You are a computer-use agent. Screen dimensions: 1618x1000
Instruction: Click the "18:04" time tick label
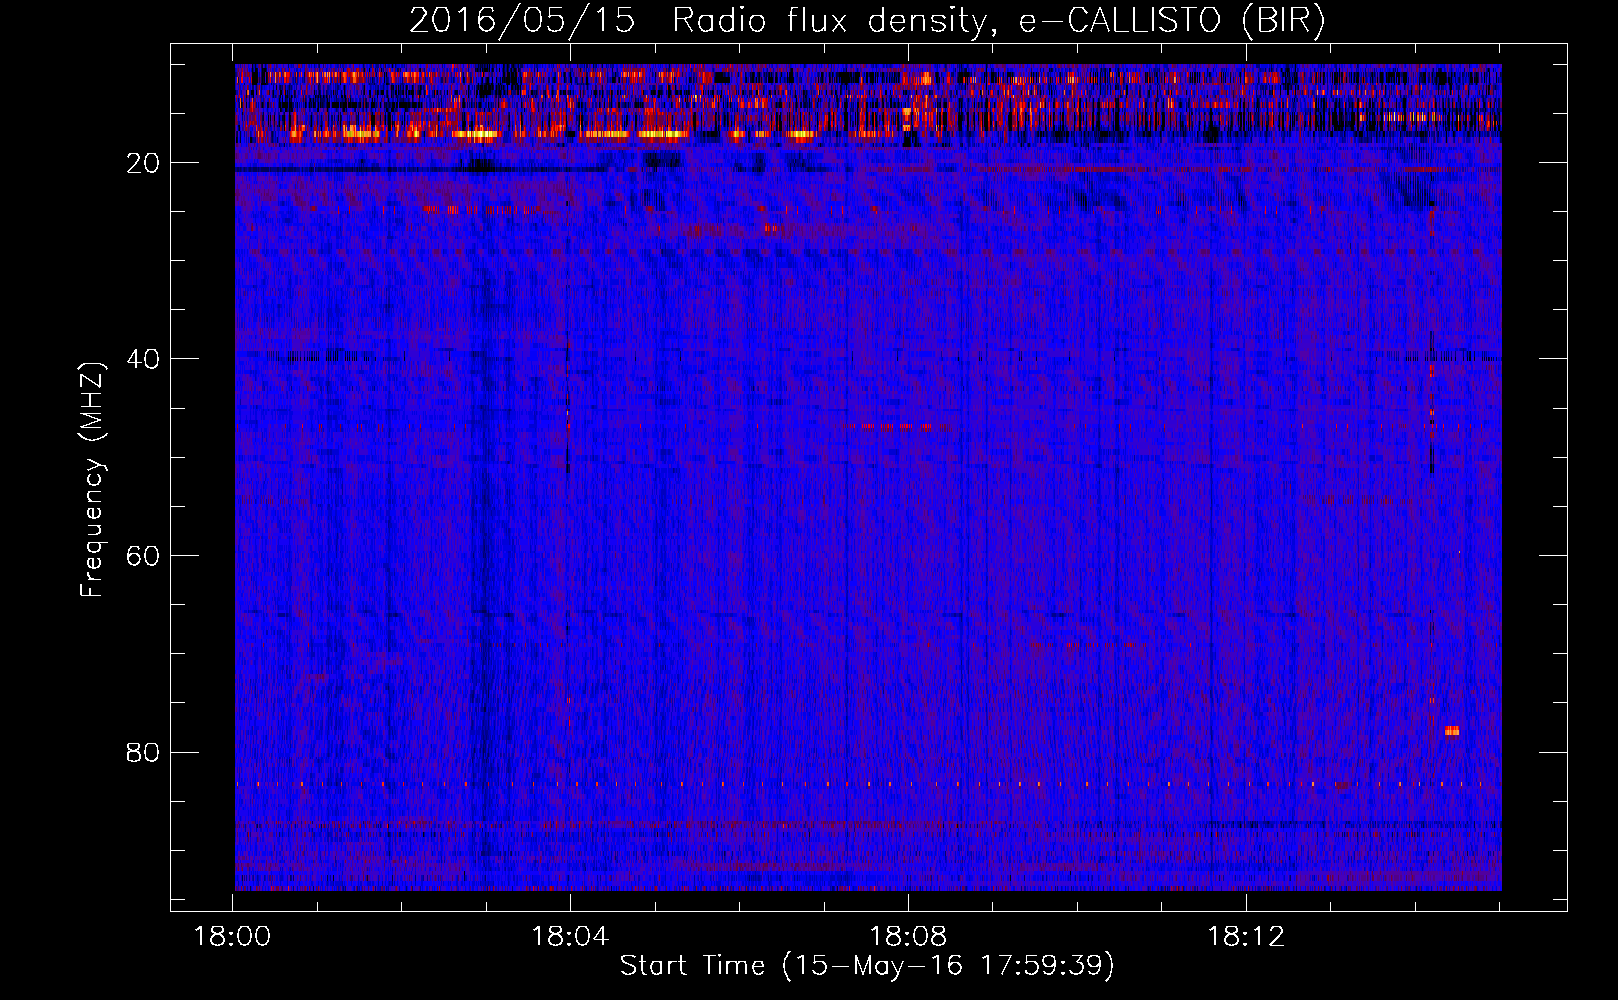(x=570, y=937)
